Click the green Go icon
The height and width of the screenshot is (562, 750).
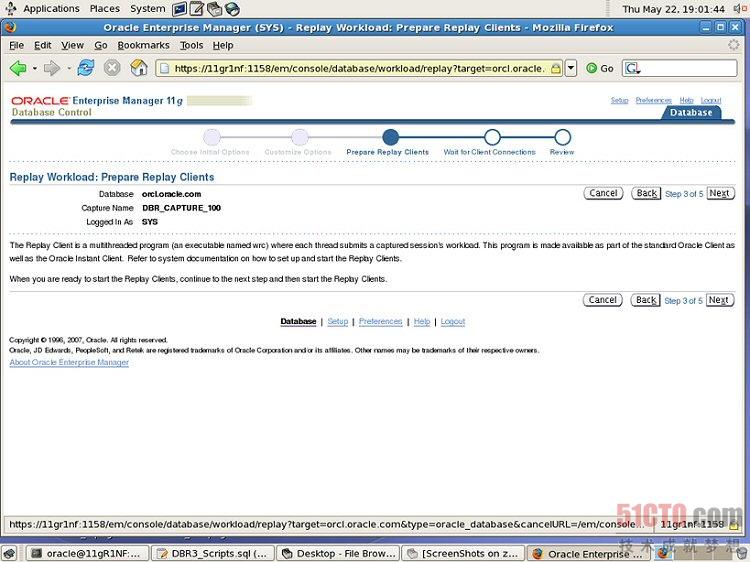[x=592, y=68]
